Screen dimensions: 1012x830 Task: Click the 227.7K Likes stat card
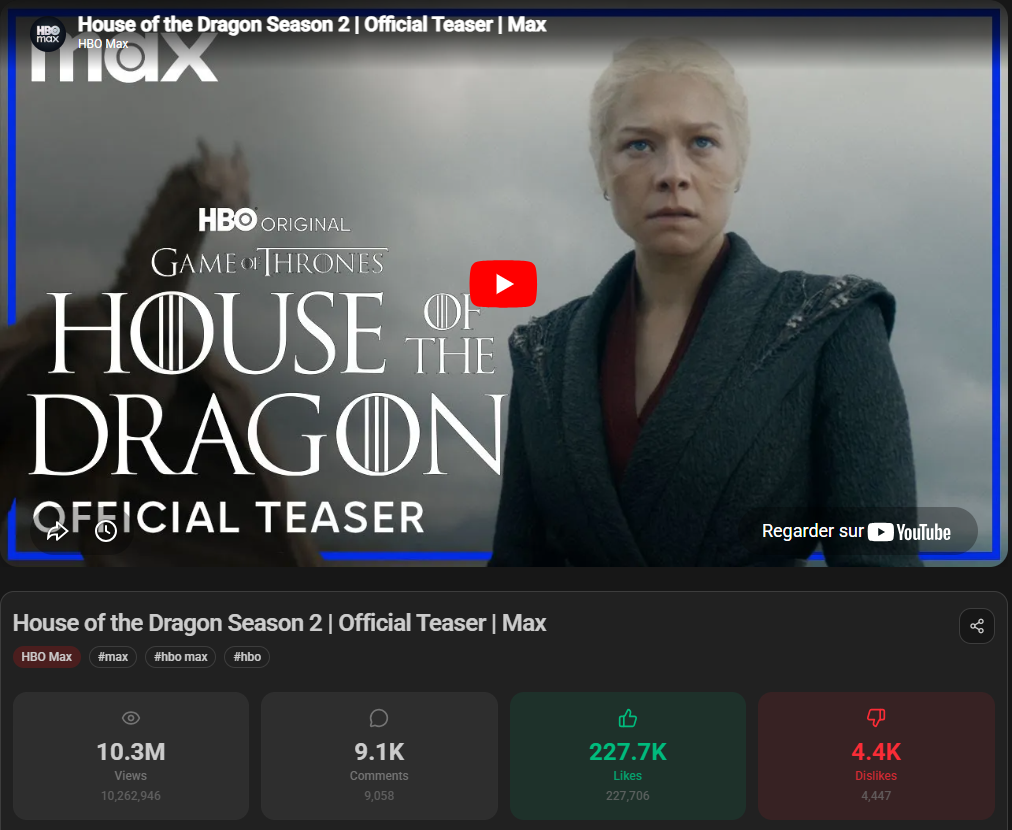click(x=628, y=756)
